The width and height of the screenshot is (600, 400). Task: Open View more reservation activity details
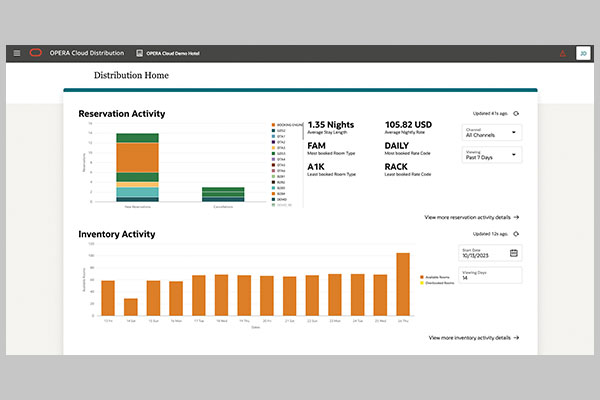[x=471, y=217]
